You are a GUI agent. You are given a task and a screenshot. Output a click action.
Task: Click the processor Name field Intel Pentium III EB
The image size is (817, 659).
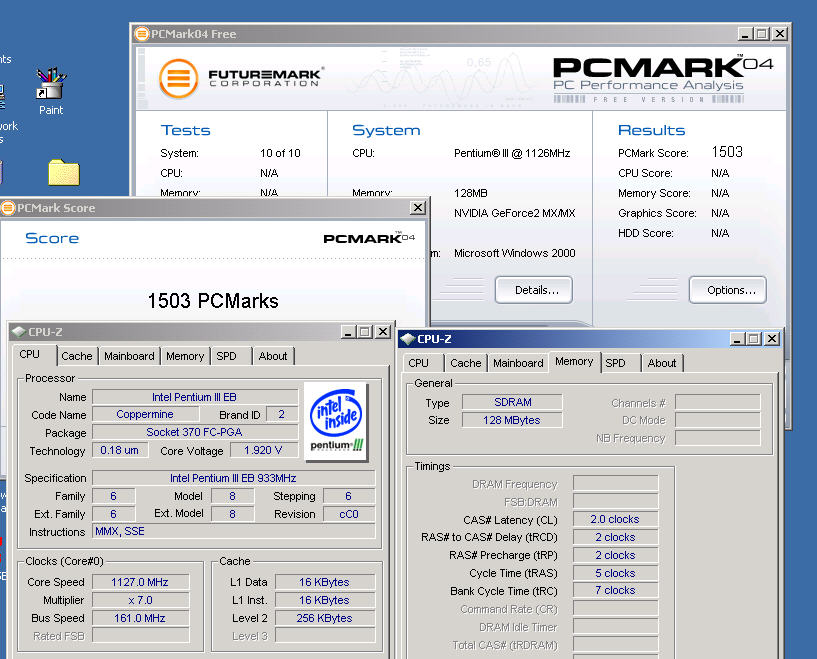(194, 397)
